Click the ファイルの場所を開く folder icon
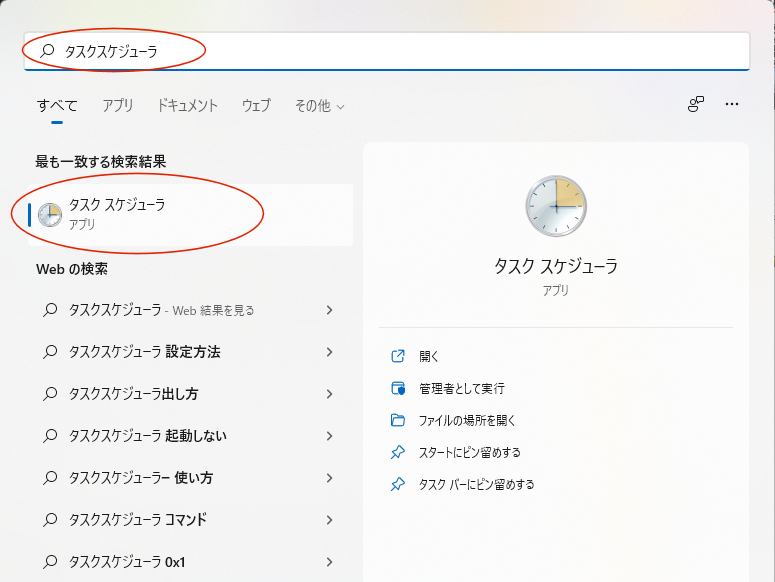This screenshot has height=582, width=775. (398, 420)
